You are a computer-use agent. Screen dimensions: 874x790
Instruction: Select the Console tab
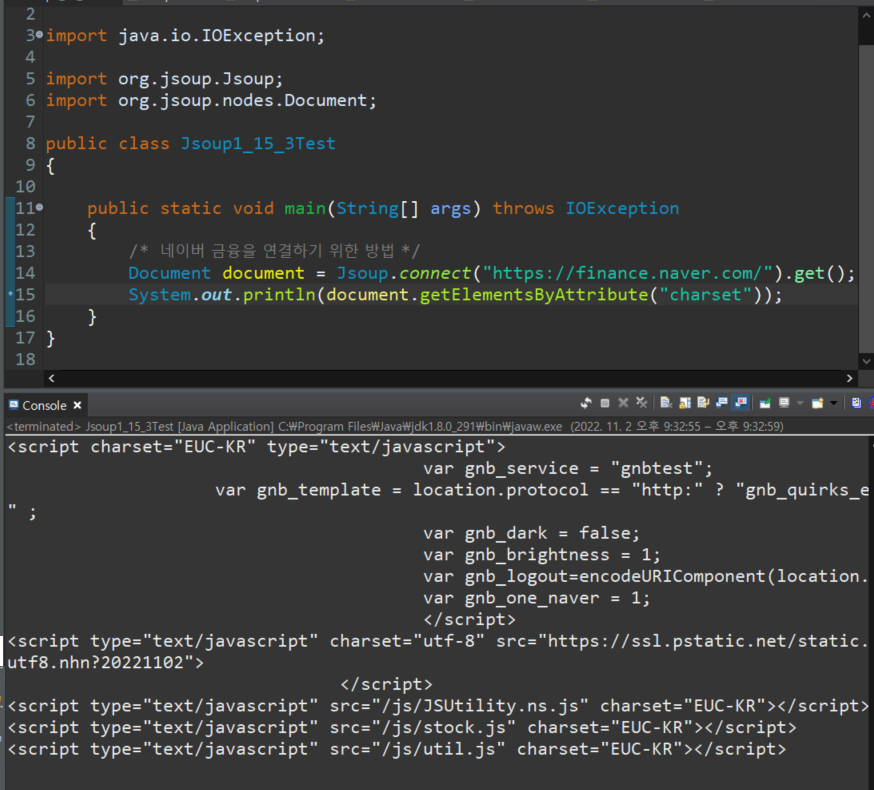tap(44, 405)
